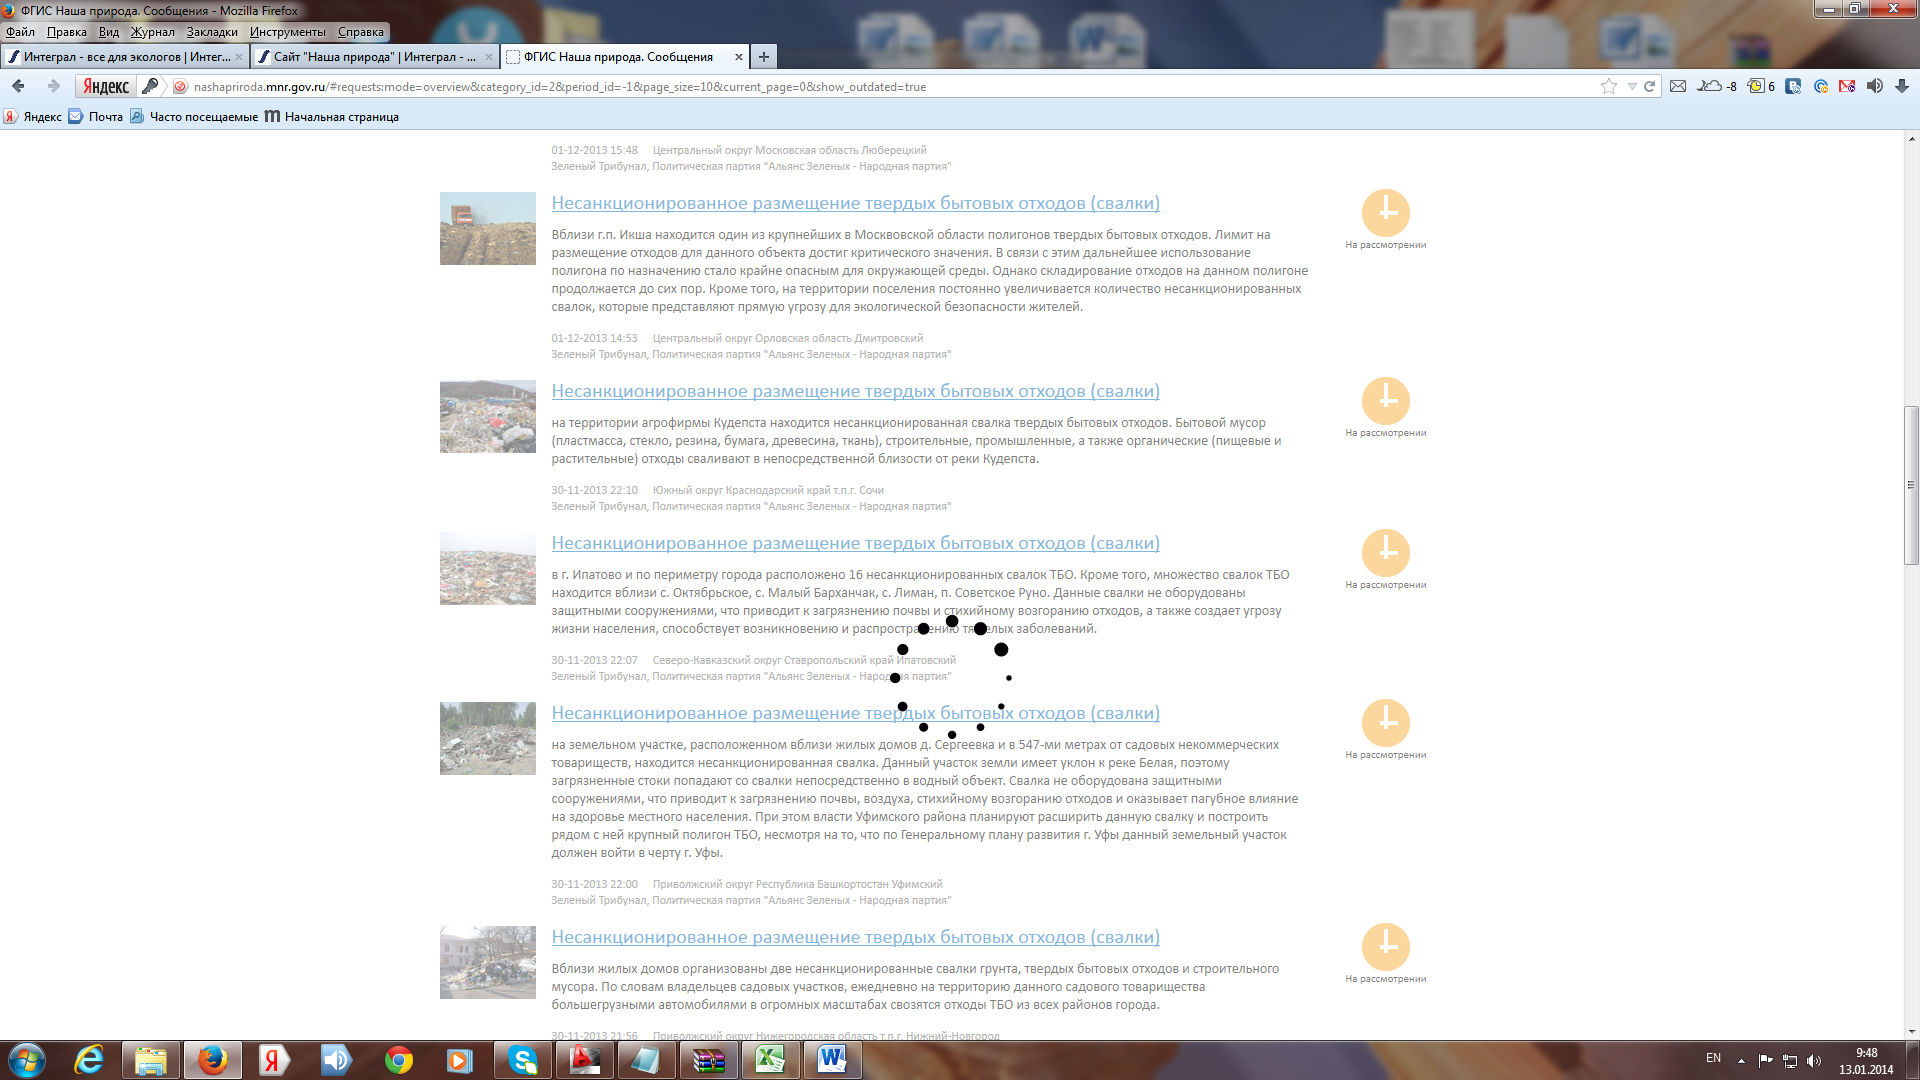1920x1080 pixels.
Task: Click the weather widget showing -8
Action: point(1718,87)
